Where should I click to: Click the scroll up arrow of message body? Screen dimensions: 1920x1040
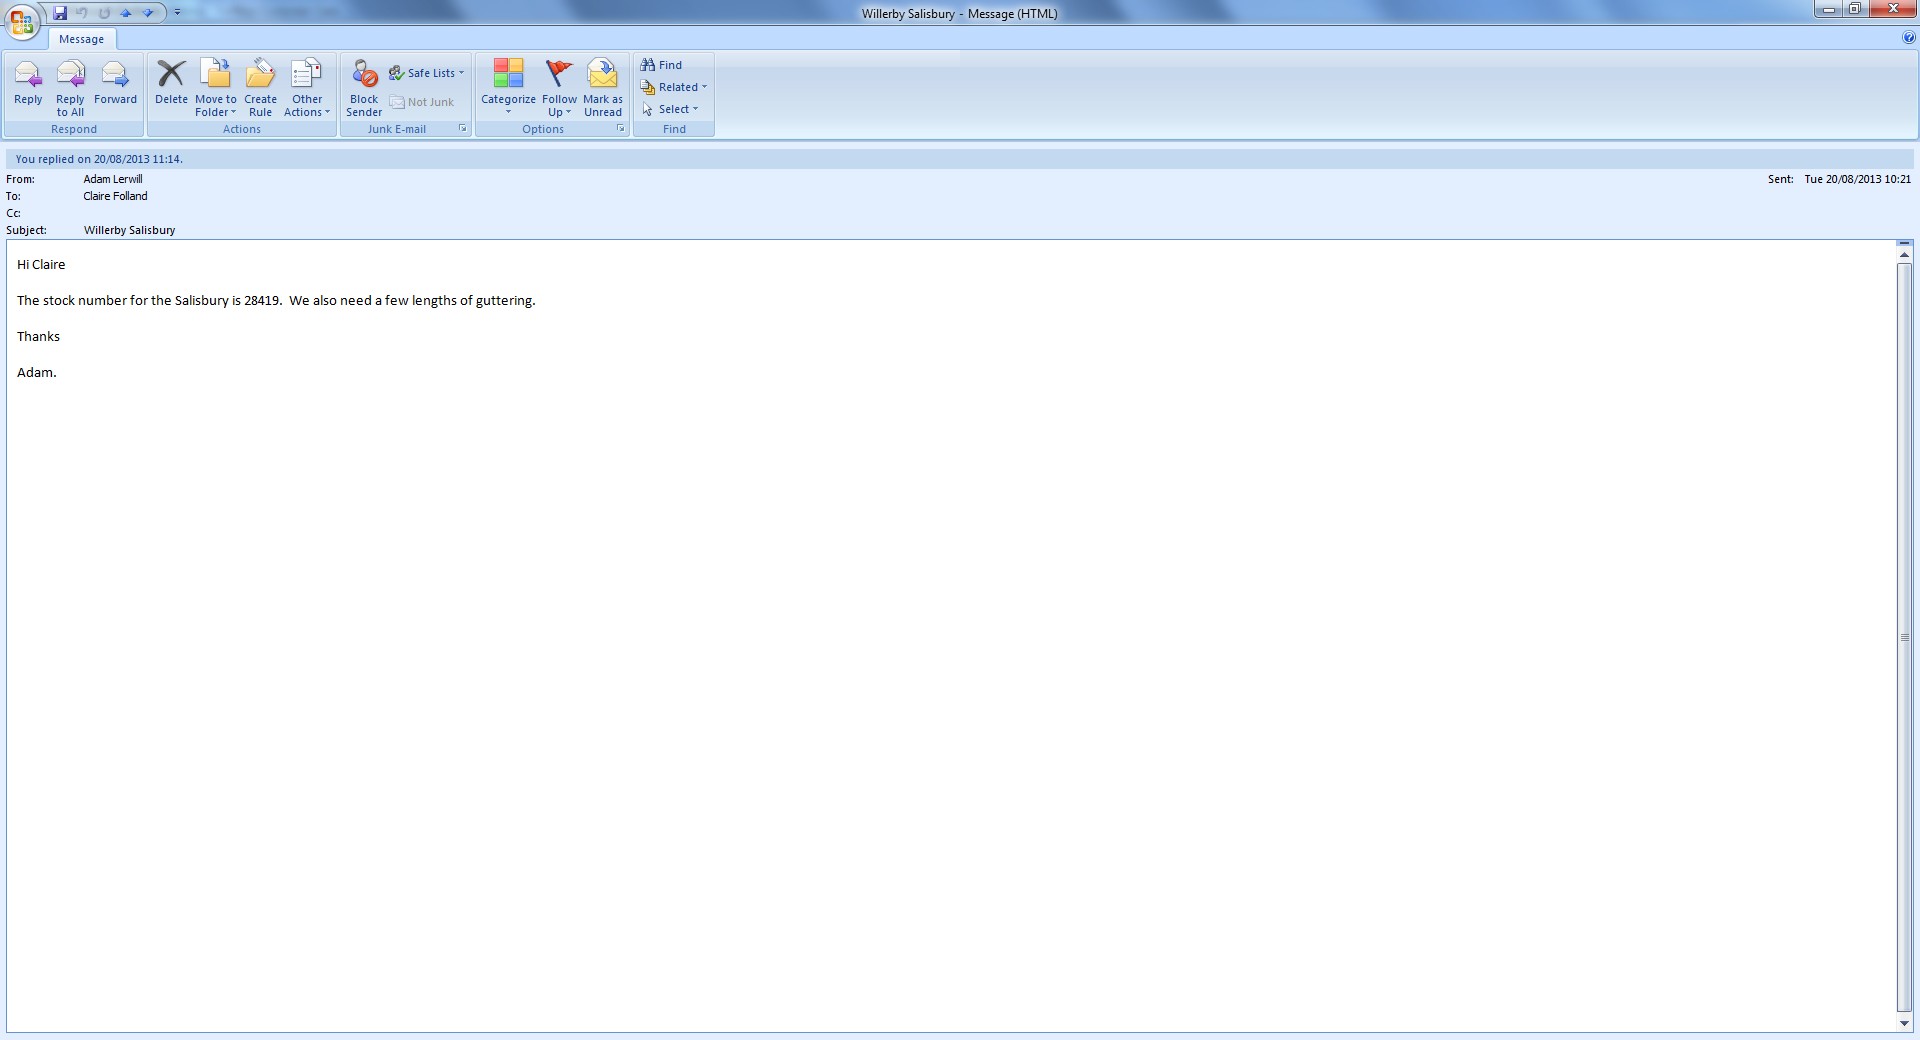(1904, 256)
